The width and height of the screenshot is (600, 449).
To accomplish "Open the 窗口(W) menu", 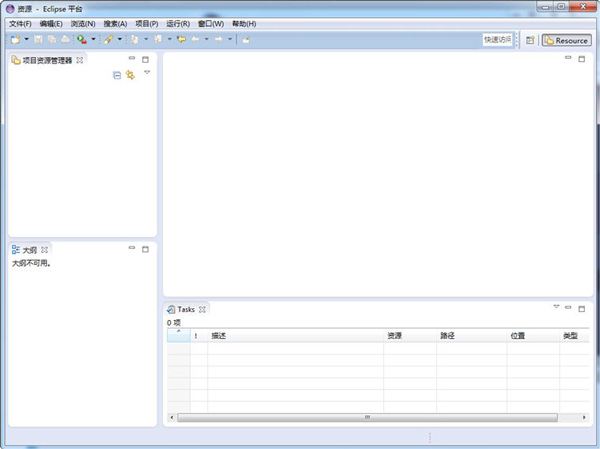I will tap(210, 23).
